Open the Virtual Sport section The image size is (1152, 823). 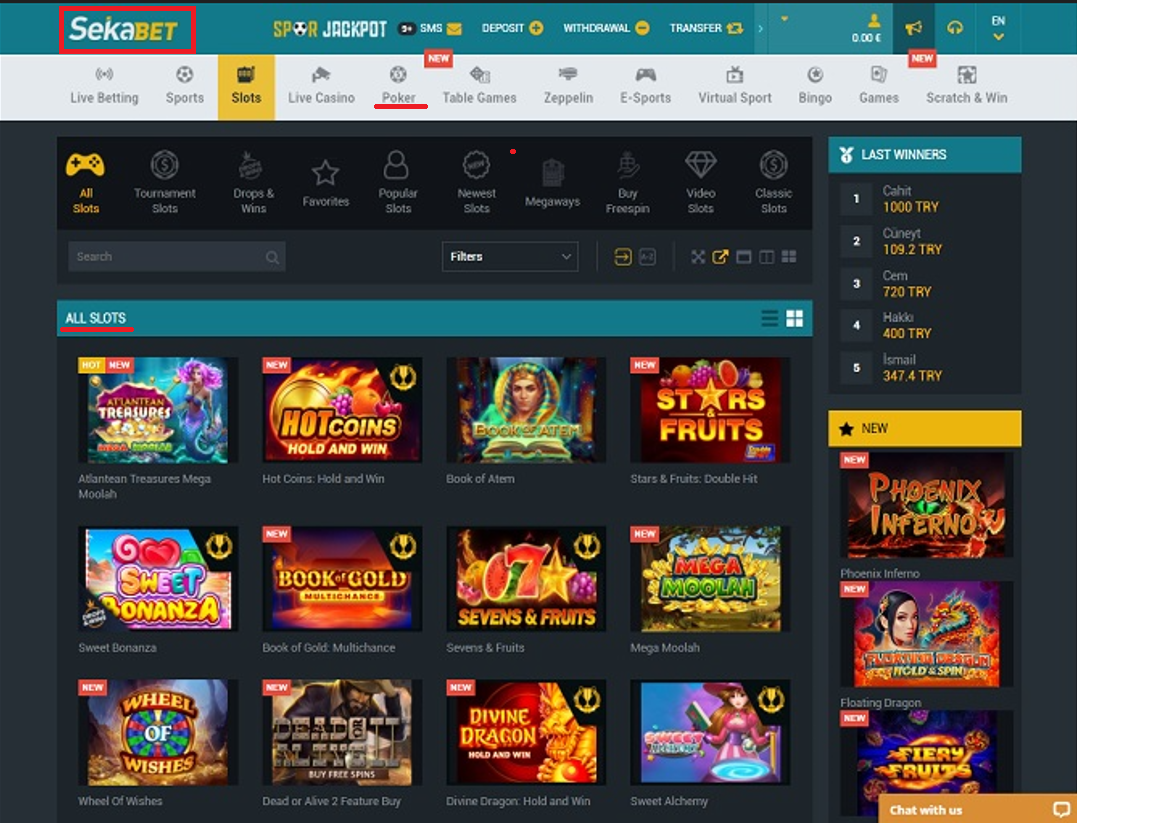[735, 87]
